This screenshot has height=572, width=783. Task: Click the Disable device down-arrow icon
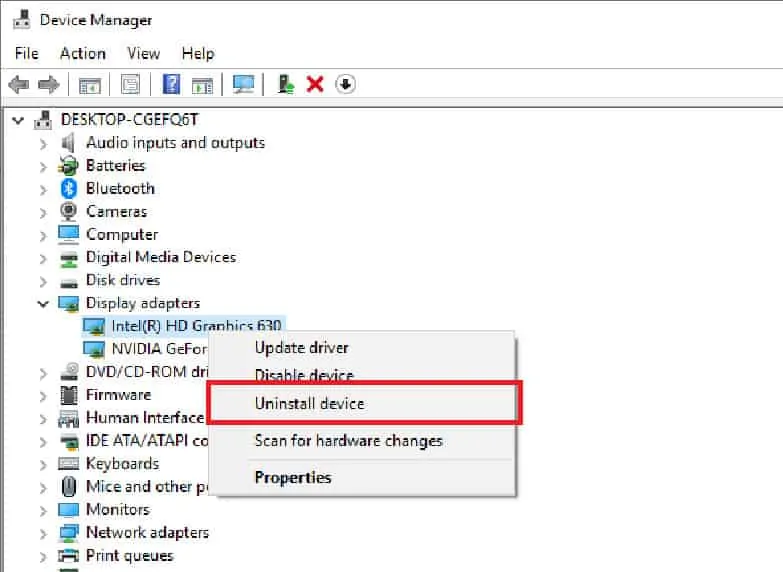pyautogui.click(x=346, y=84)
